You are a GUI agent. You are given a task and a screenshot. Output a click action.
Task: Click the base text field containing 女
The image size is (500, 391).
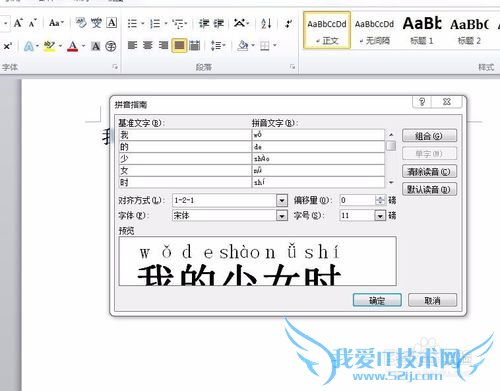pos(185,171)
